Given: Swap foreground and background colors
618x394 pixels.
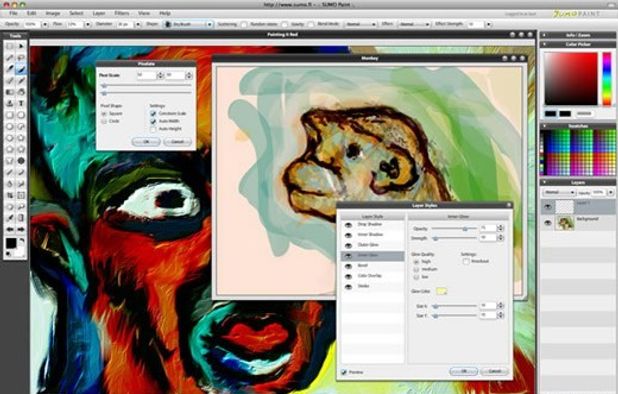Looking at the screenshot, I should (x=22, y=240).
